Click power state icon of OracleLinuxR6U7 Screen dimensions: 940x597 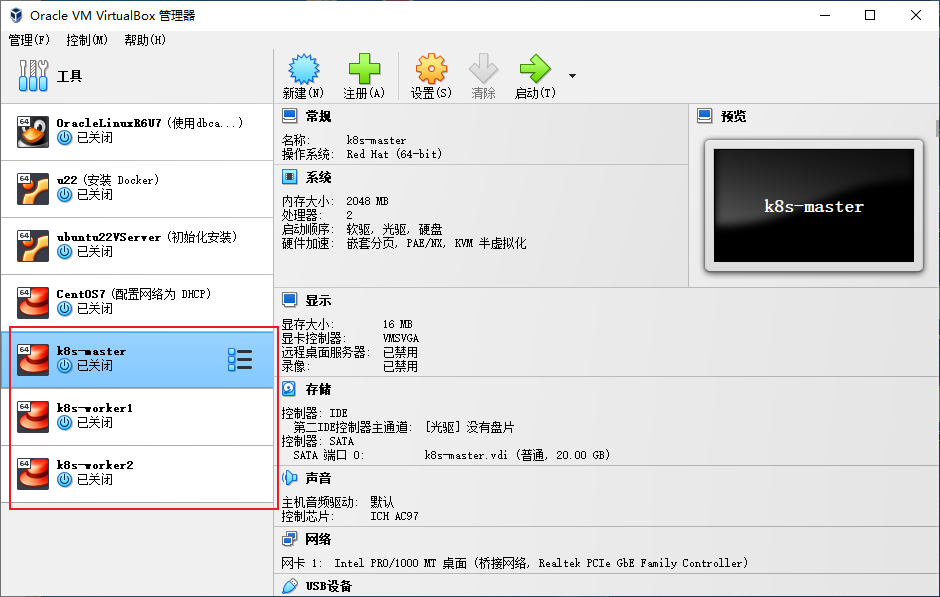tap(65, 138)
